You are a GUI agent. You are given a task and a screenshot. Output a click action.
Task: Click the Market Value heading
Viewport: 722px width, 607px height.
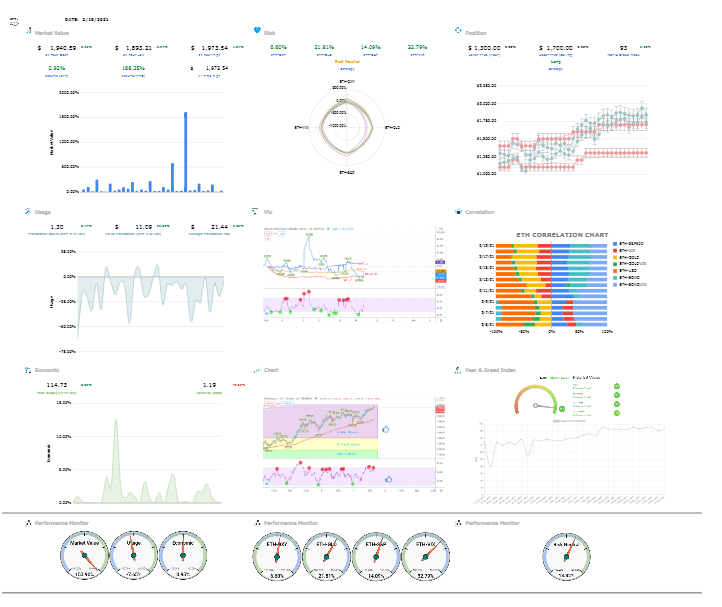point(52,33)
